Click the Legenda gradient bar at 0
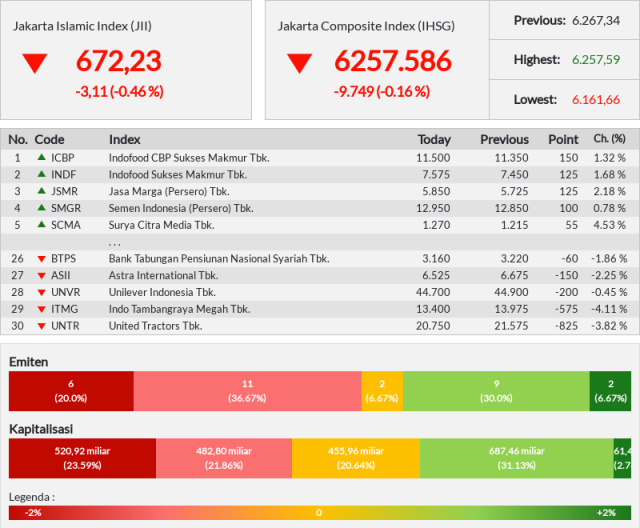This screenshot has height=528, width=640. pyautogui.click(x=319, y=512)
